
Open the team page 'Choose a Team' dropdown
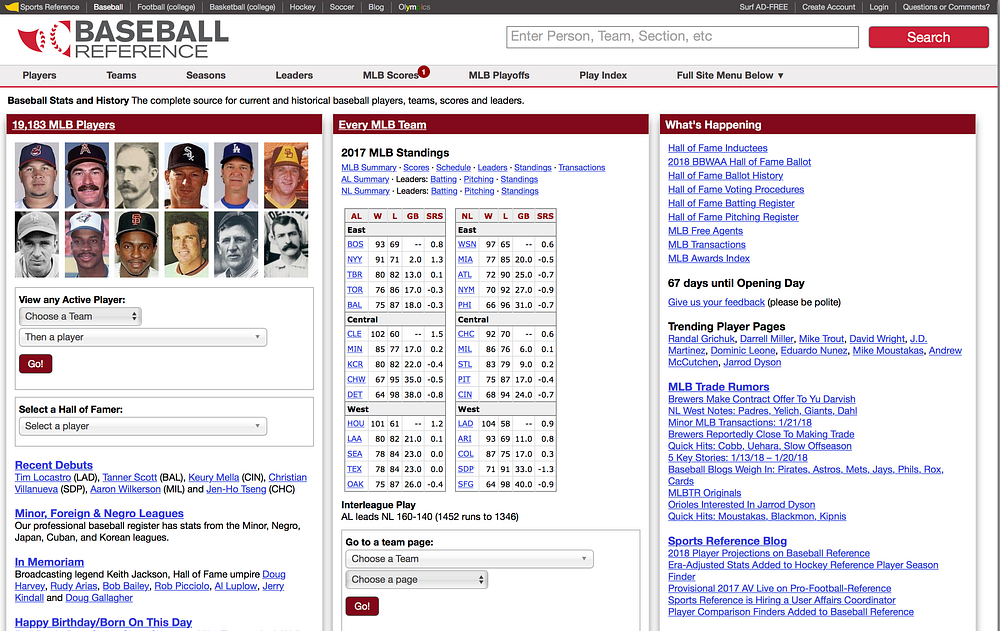469,559
